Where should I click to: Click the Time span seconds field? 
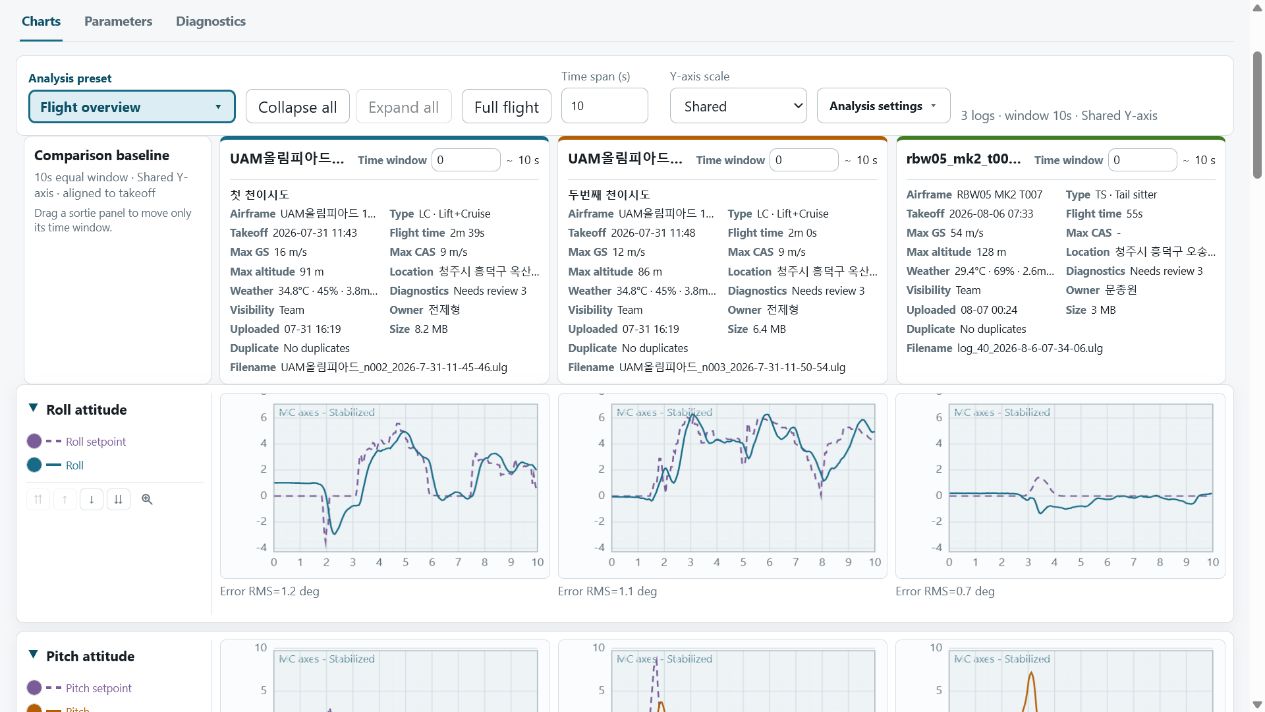604,106
